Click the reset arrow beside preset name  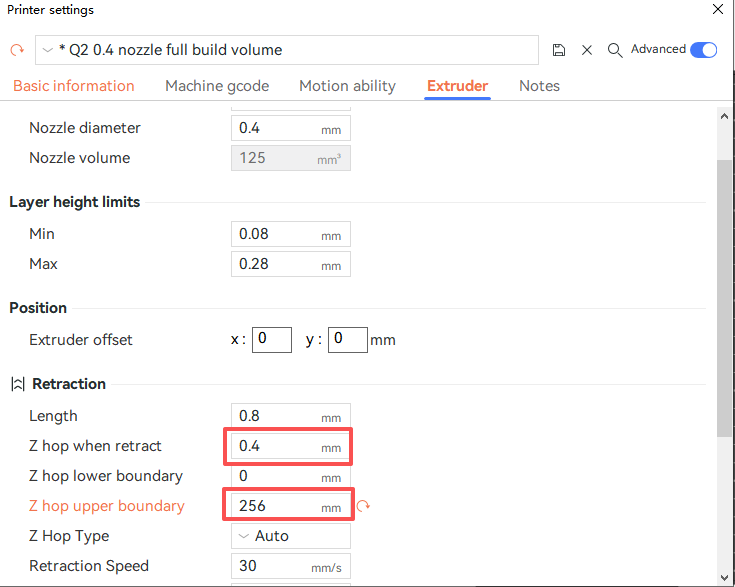click(16, 50)
